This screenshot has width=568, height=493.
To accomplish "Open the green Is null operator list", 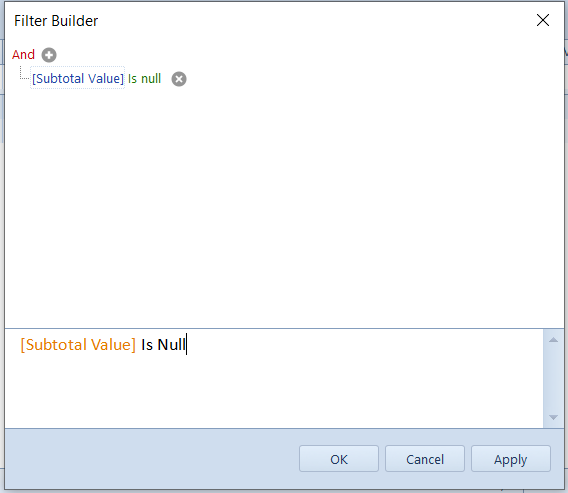I will click(145, 79).
